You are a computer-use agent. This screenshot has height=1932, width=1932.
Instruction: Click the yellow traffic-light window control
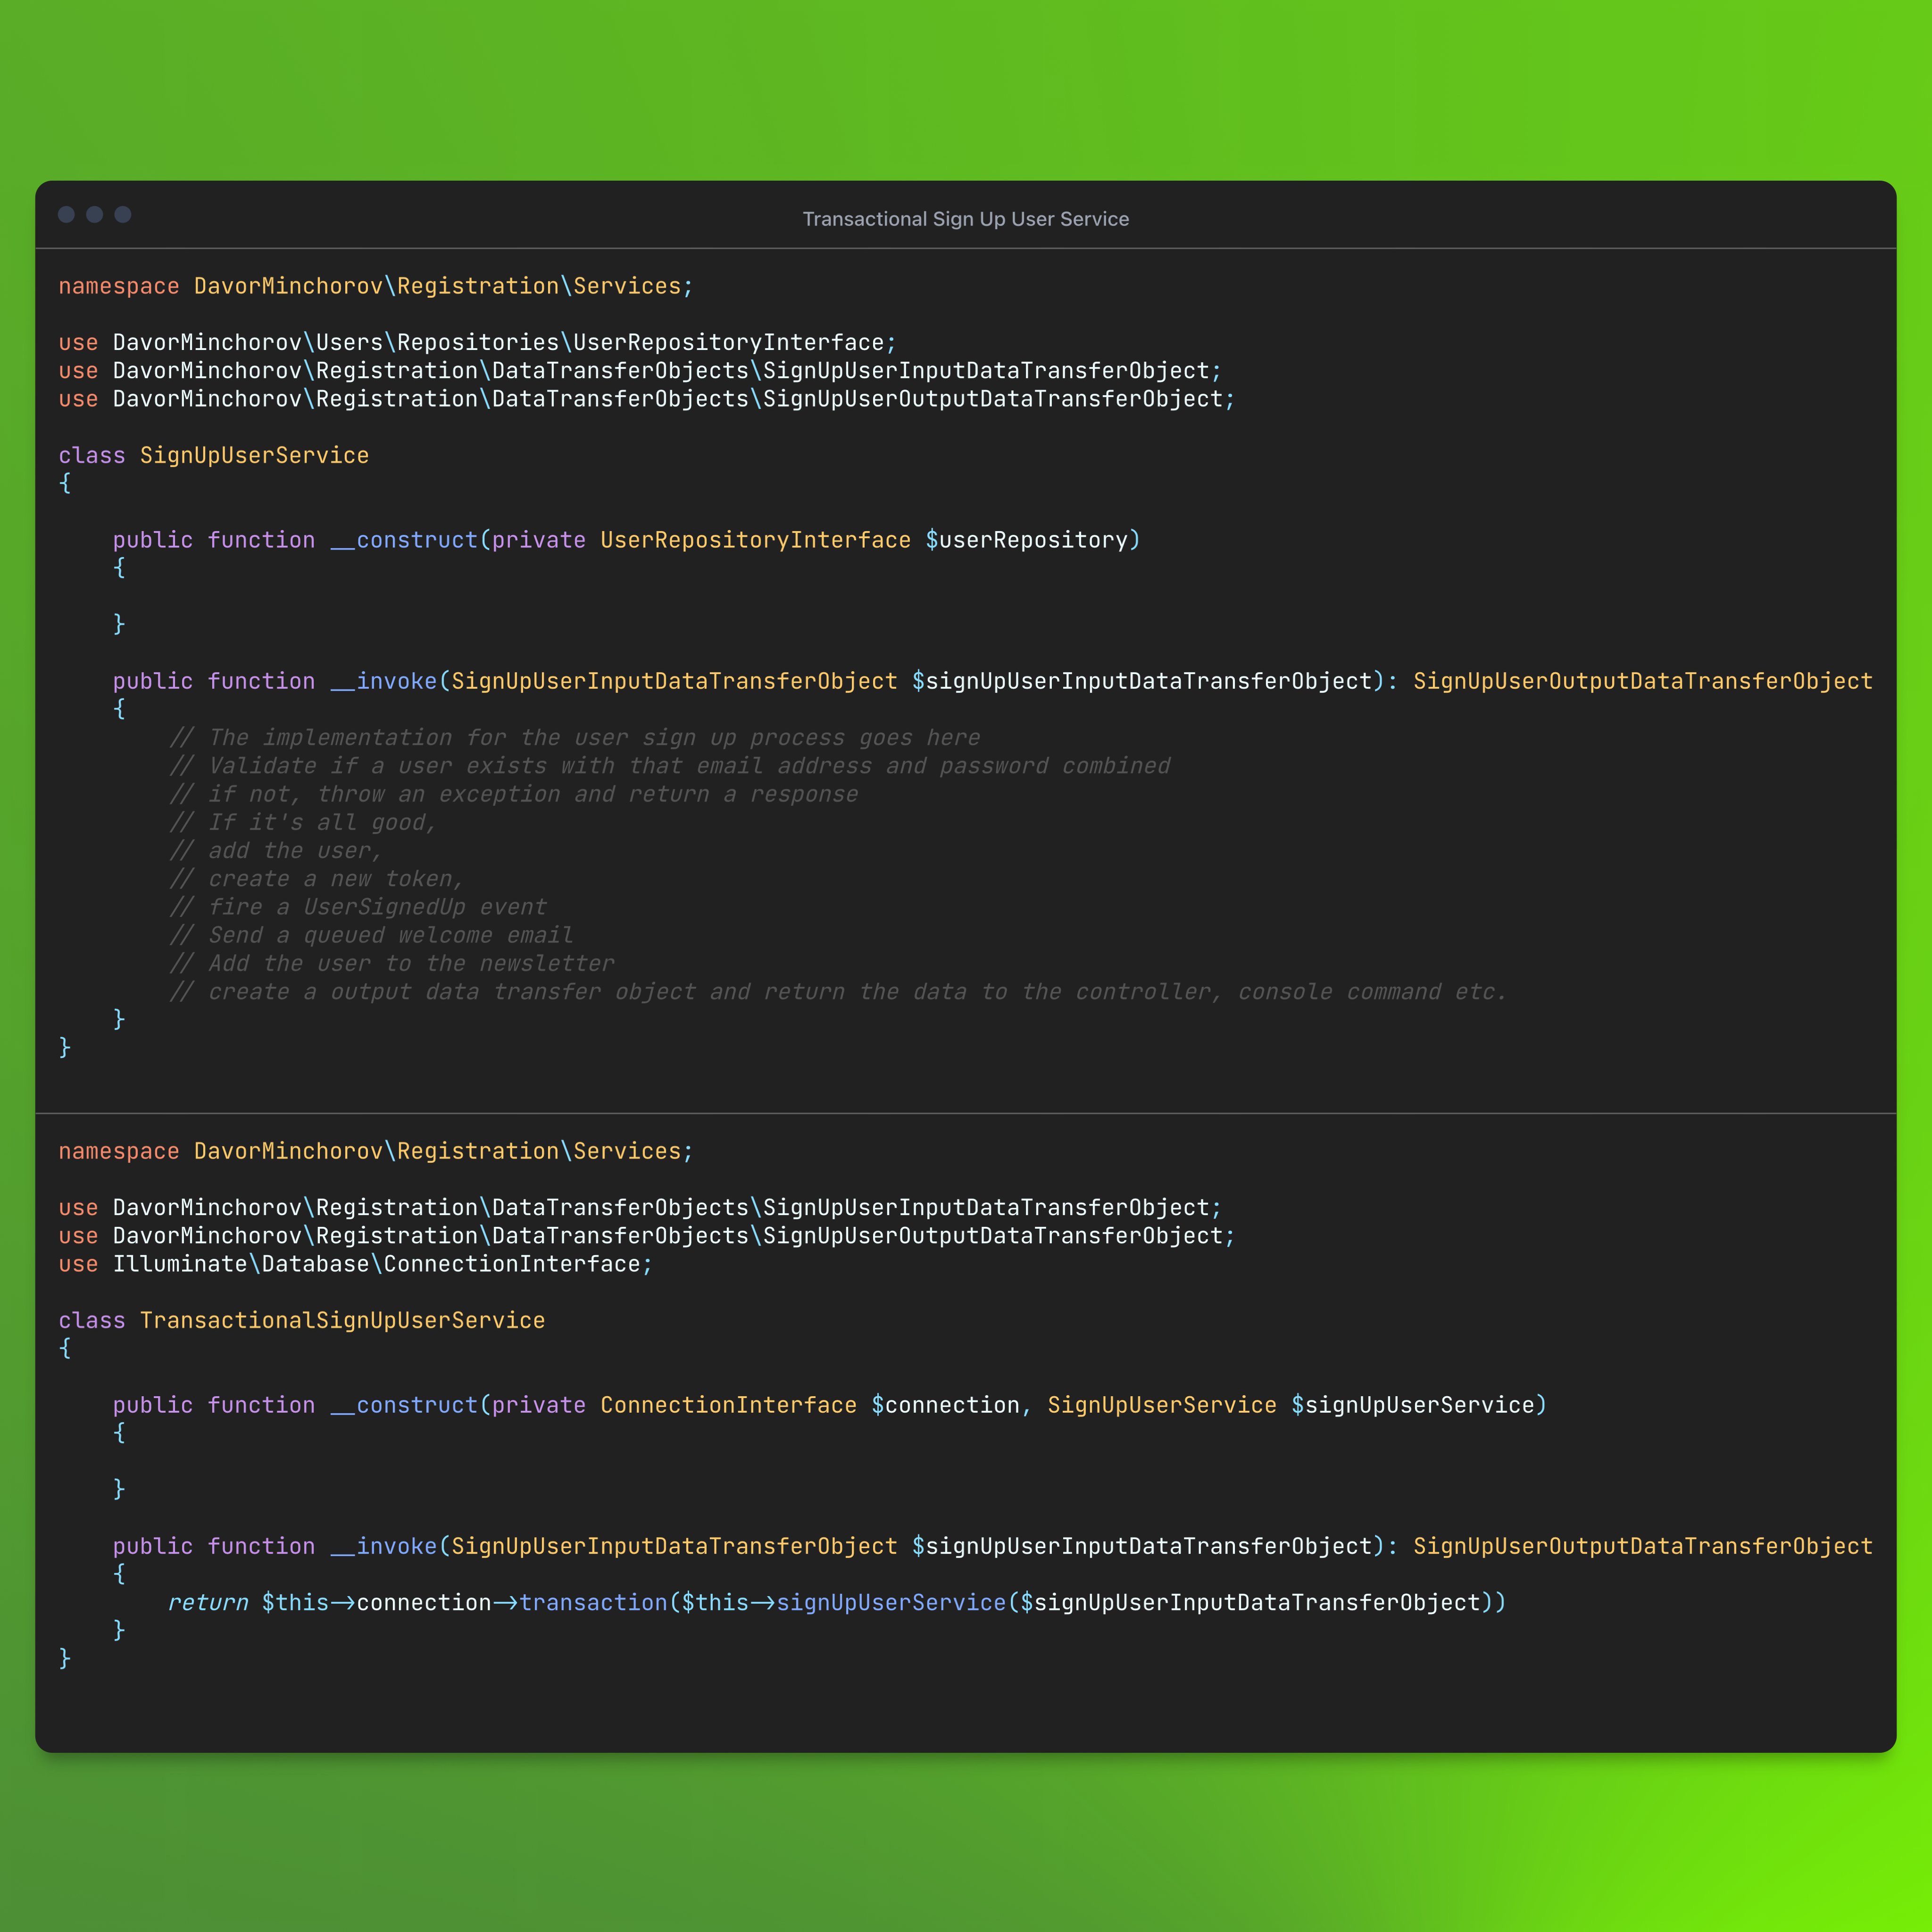[x=95, y=214]
